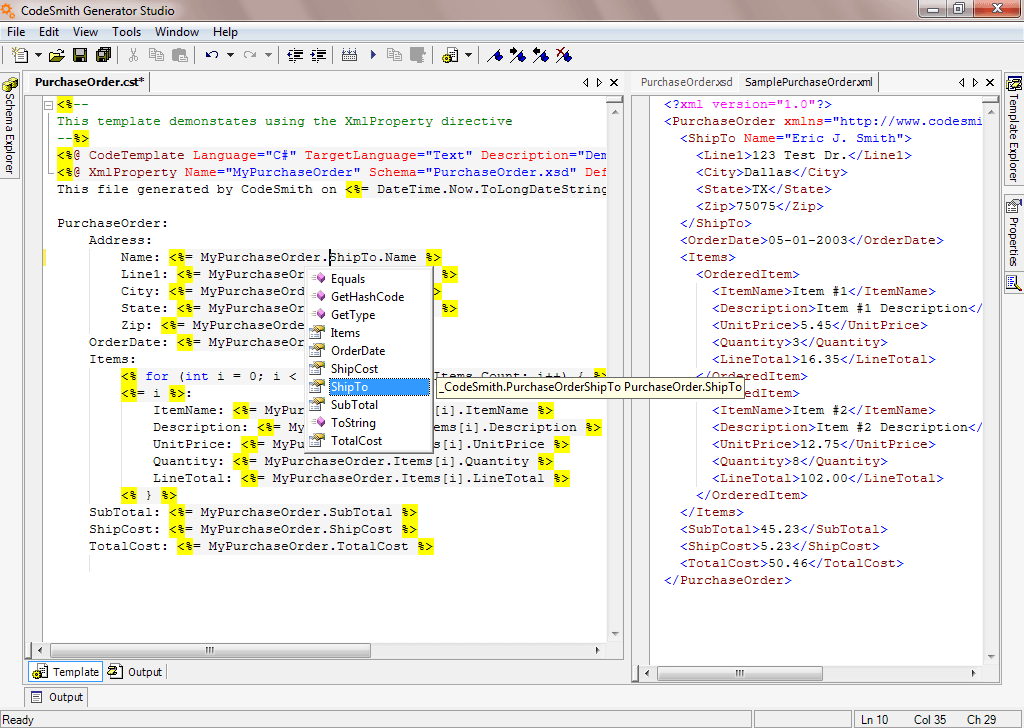Click the Redo arrow icon
The height and width of the screenshot is (728, 1024).
pos(249,55)
